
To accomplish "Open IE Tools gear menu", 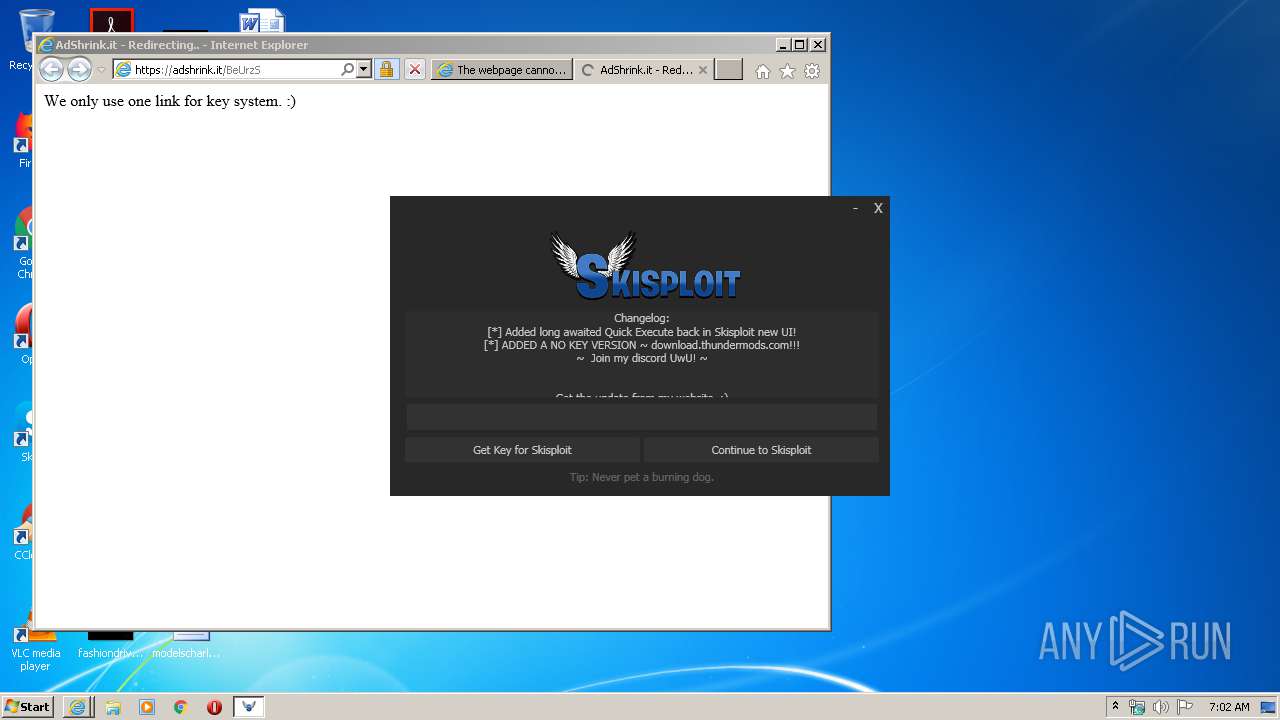I will (812, 71).
